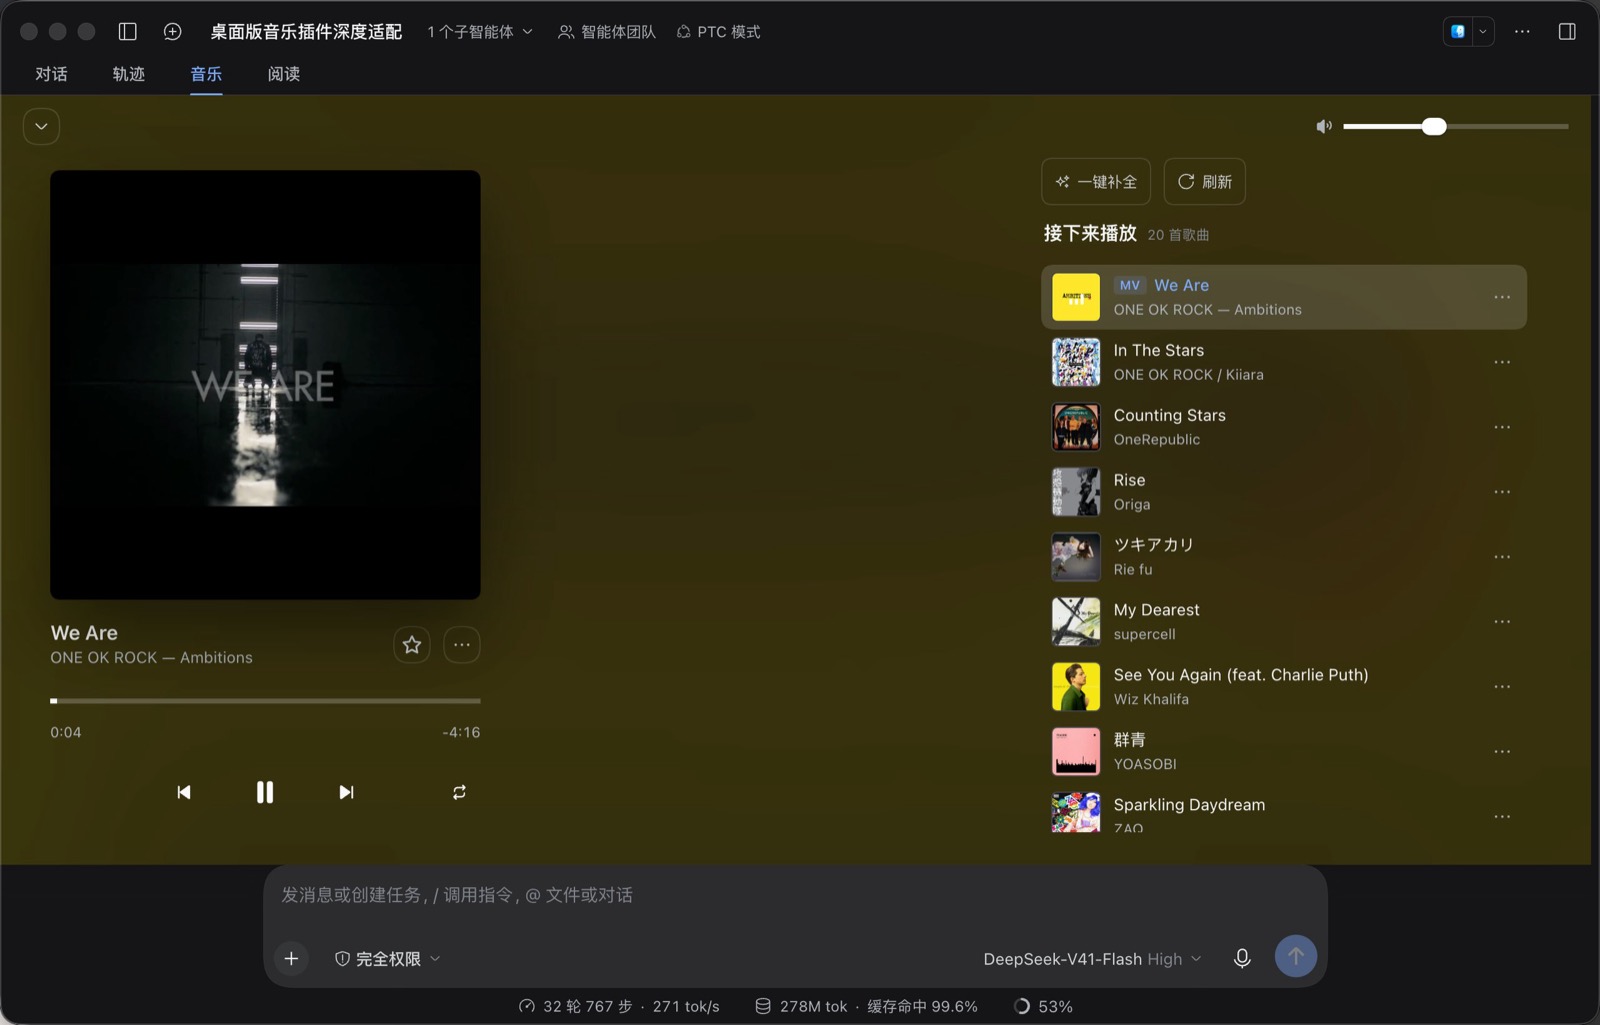Click the microphone voice input icon
Screen dimensions: 1600x1025
click(x=1242, y=958)
